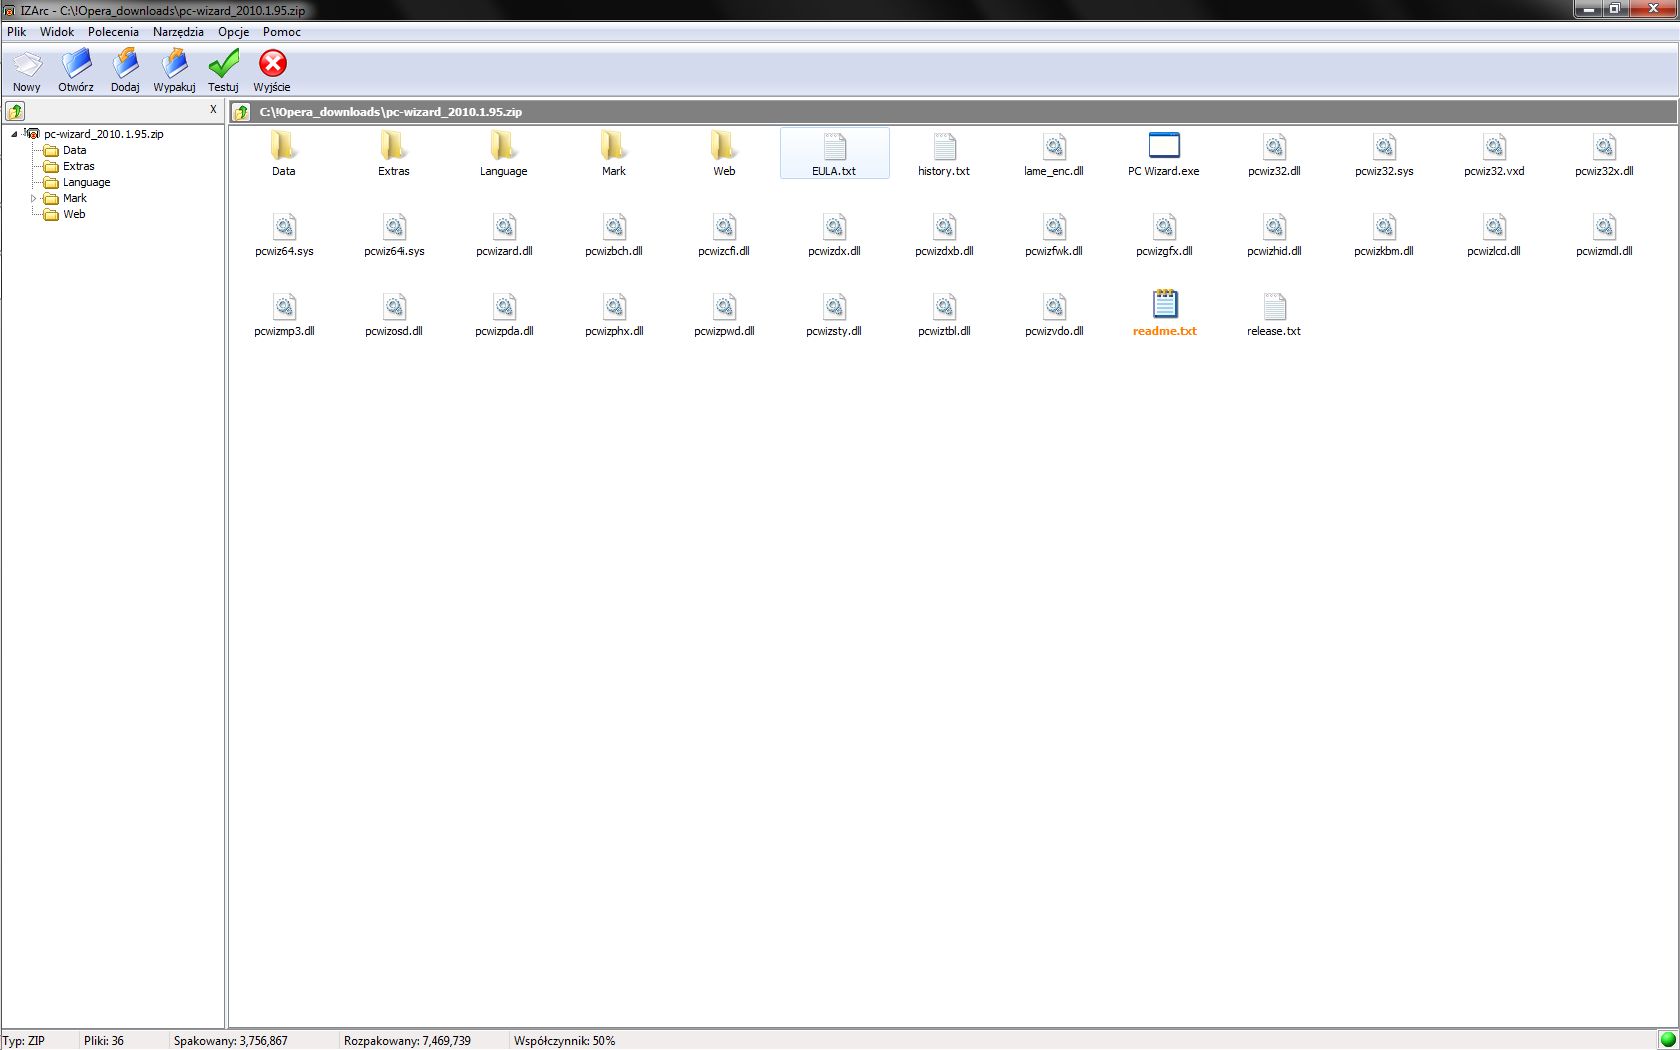
Task: Select the pcwizpda.dll file icon
Action: tap(504, 306)
